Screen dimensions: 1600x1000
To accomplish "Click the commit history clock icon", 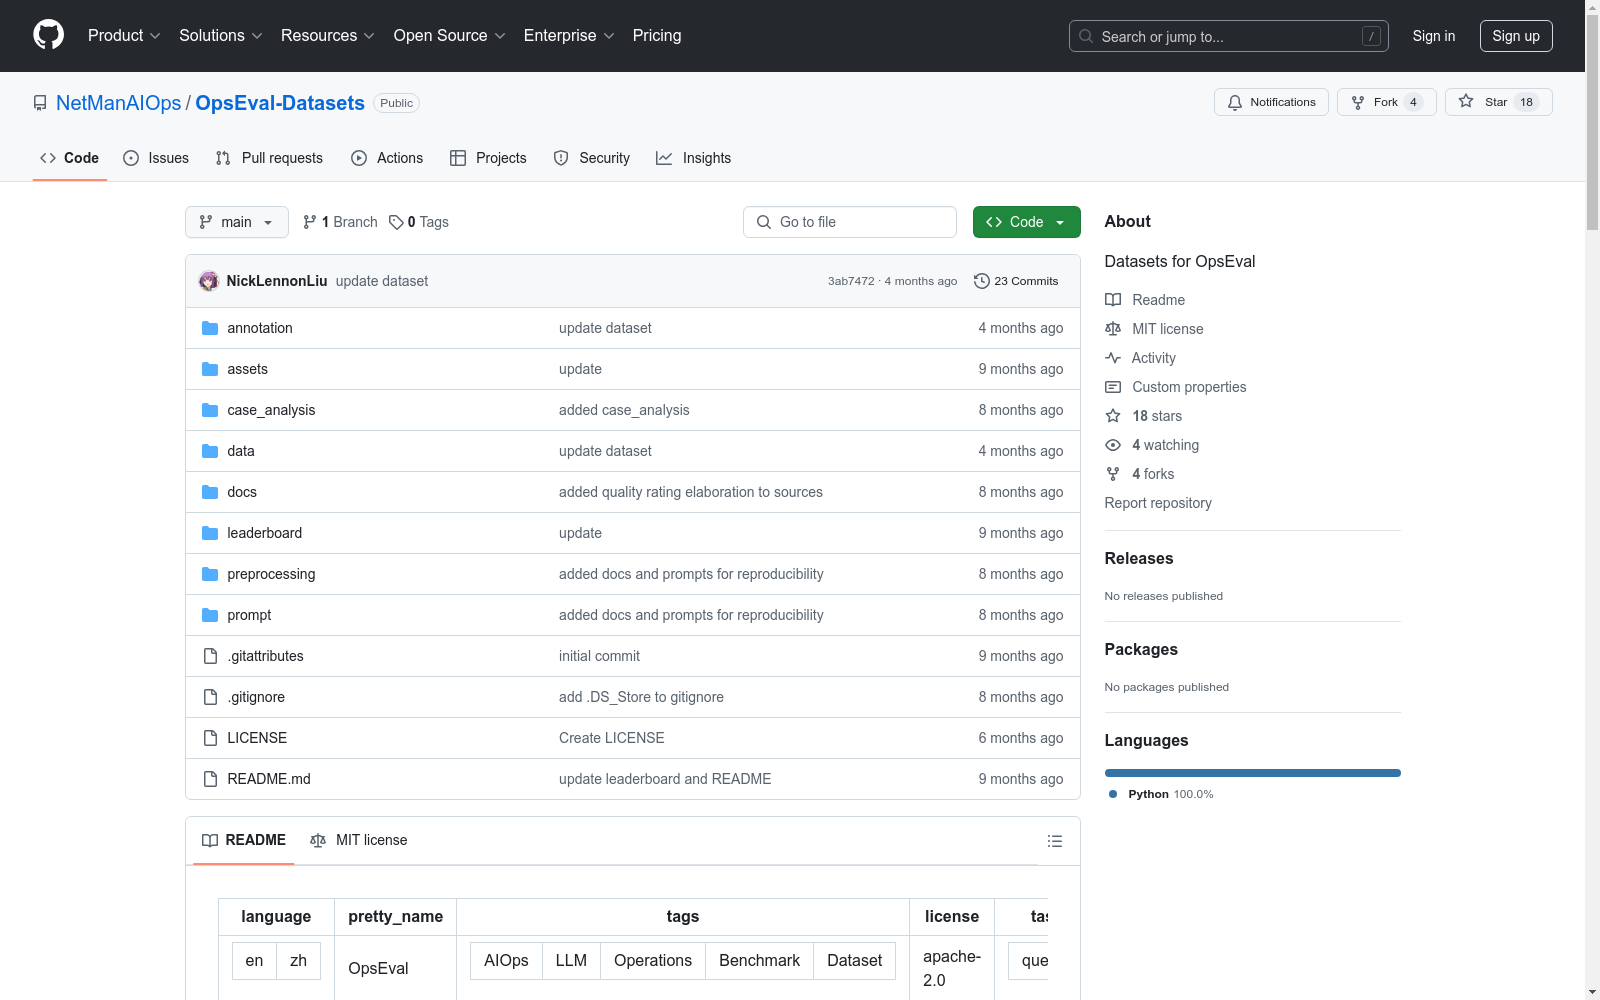I will click(982, 281).
